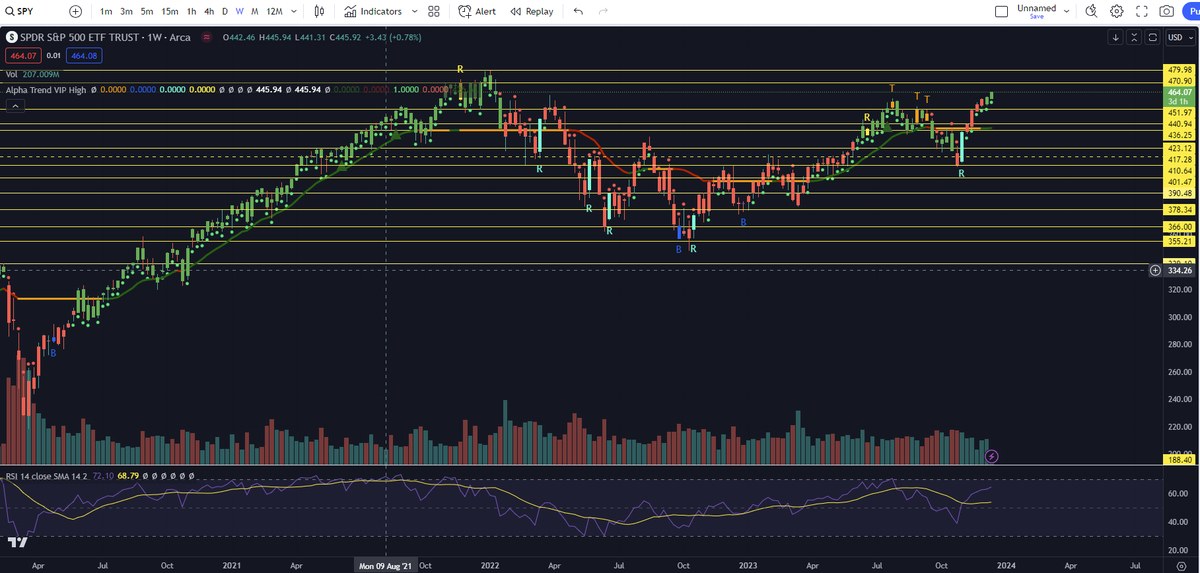Open the quick search icon
This screenshot has height=573, width=1200.
pyautogui.click(x=1091, y=11)
